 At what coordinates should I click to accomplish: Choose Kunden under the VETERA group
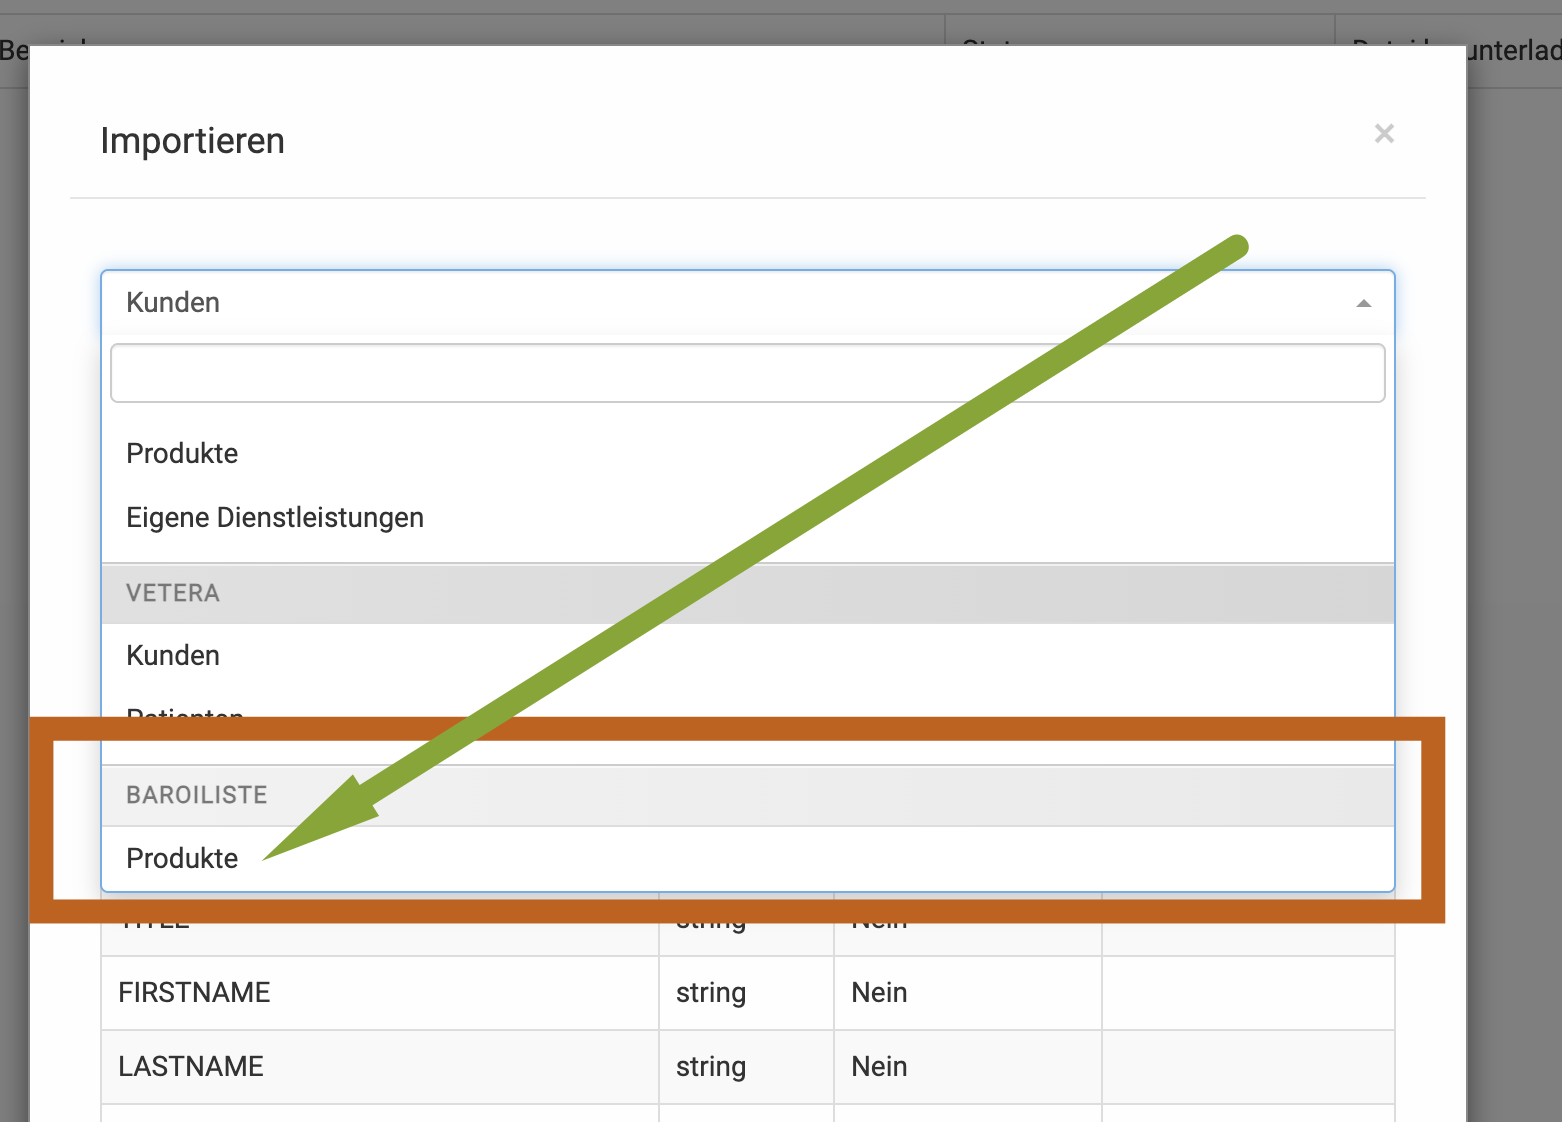[x=173, y=655]
